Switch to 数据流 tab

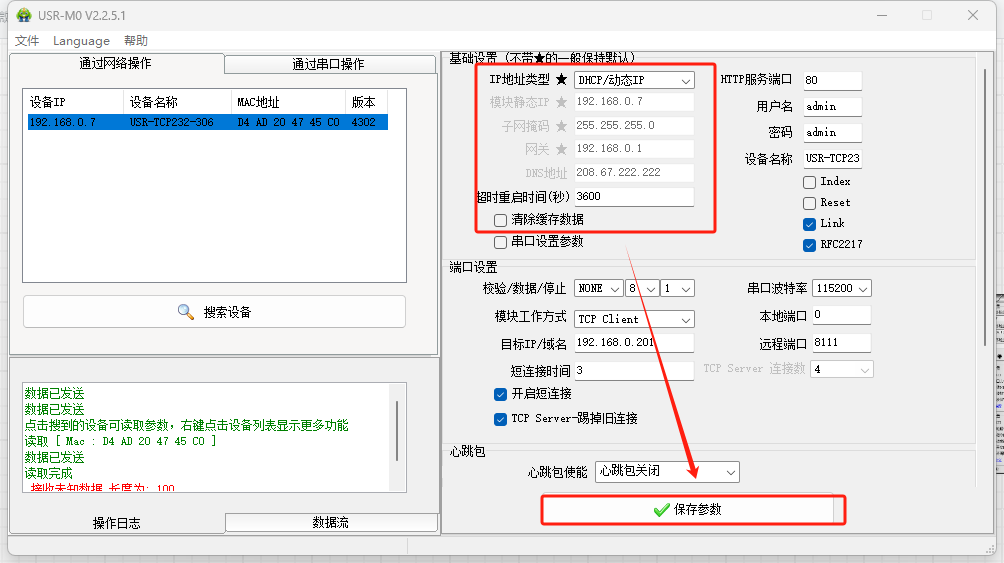[330, 522]
